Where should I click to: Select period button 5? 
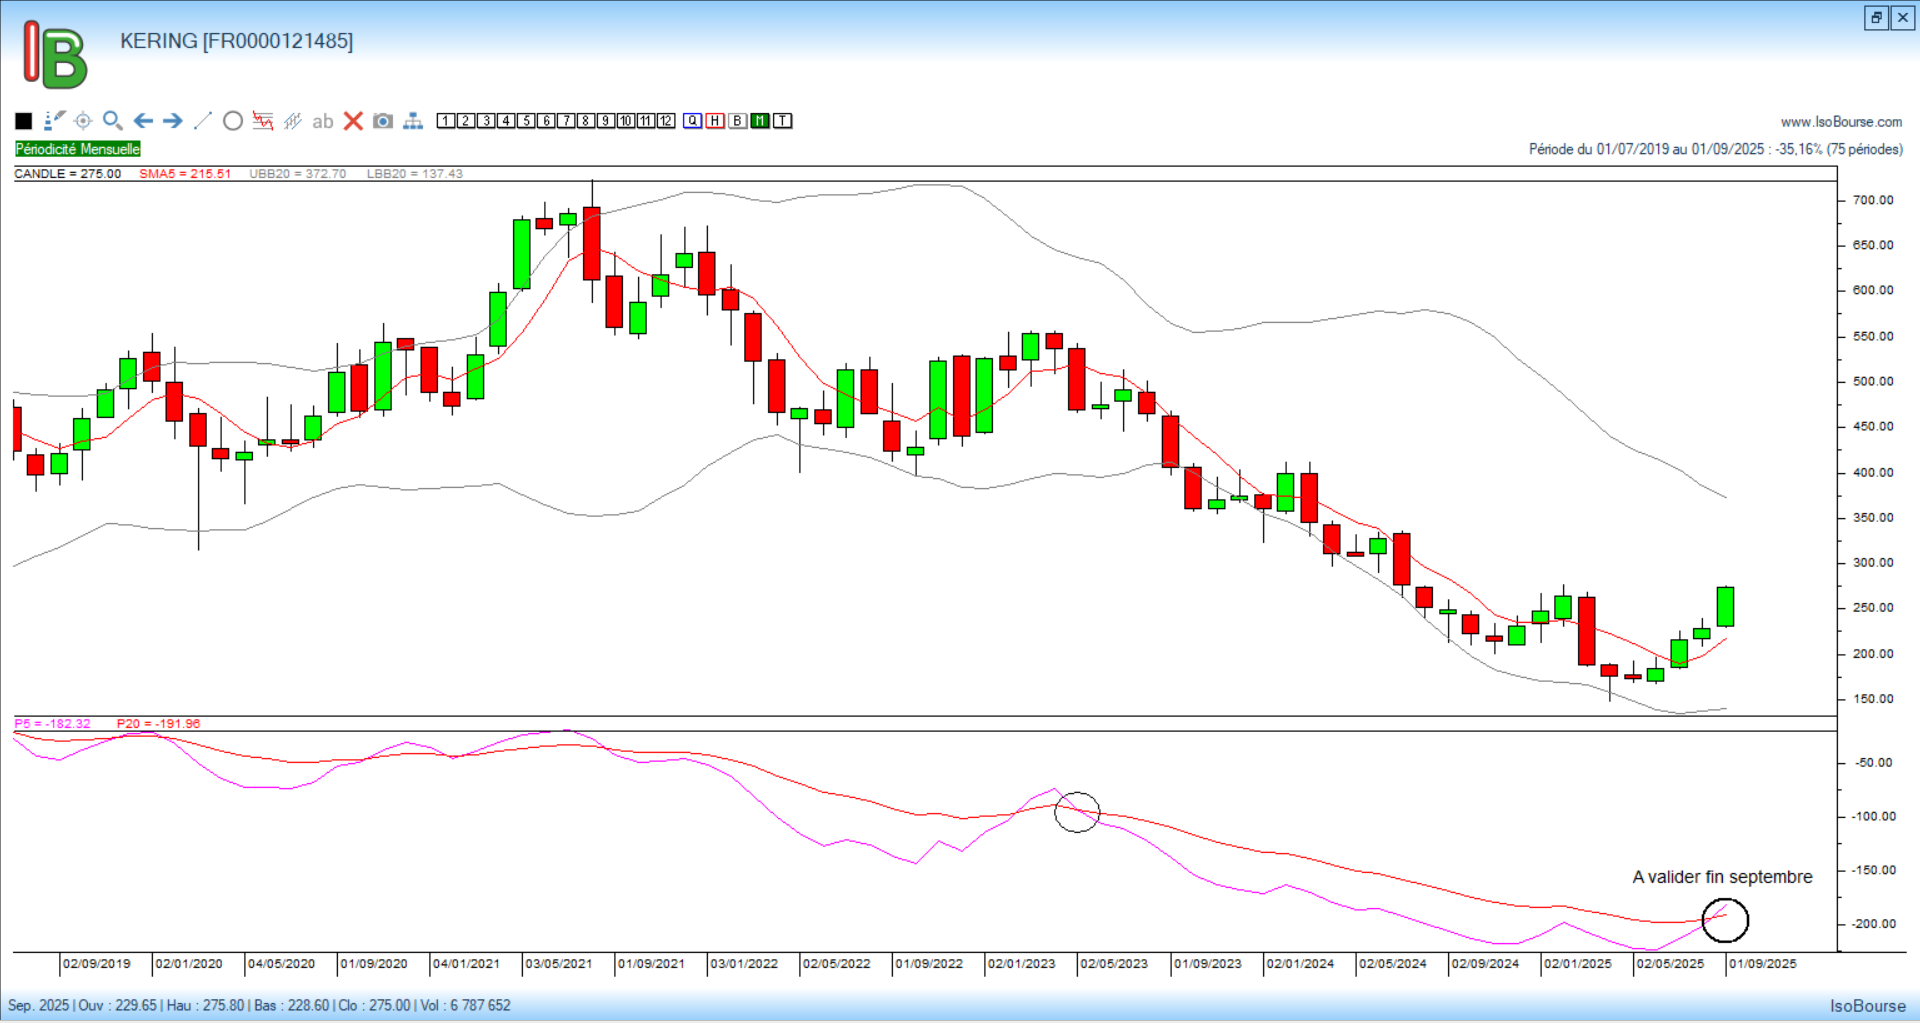[x=526, y=121]
